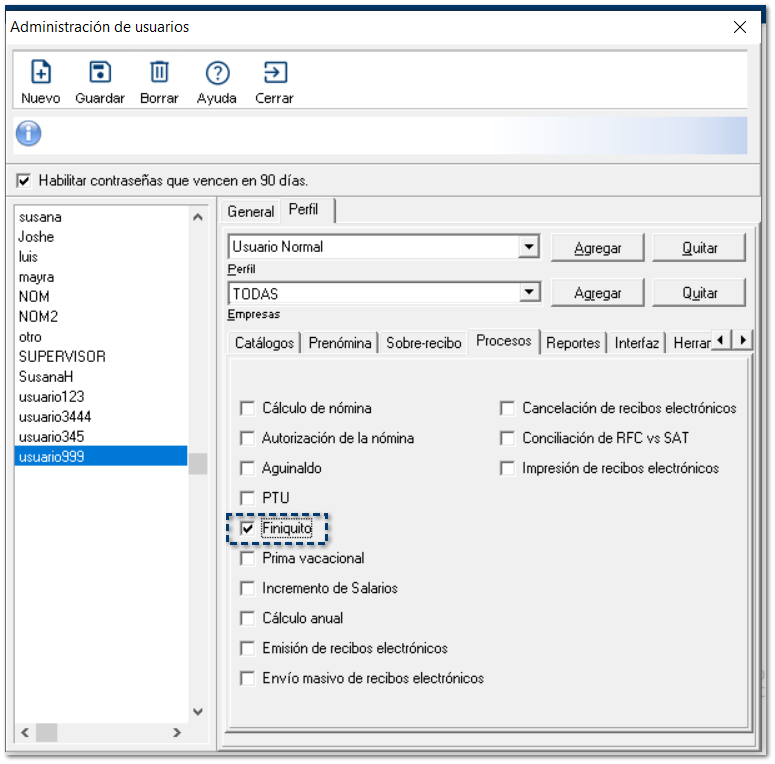Select user susana in list
Image resolution: width=775 pixels, height=764 pixels.
pos(101,217)
